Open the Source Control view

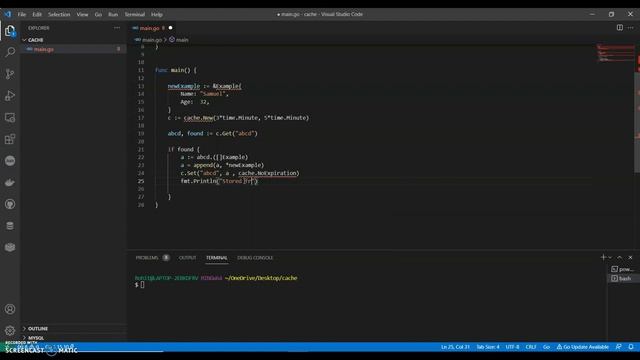pyautogui.click(x=10, y=74)
